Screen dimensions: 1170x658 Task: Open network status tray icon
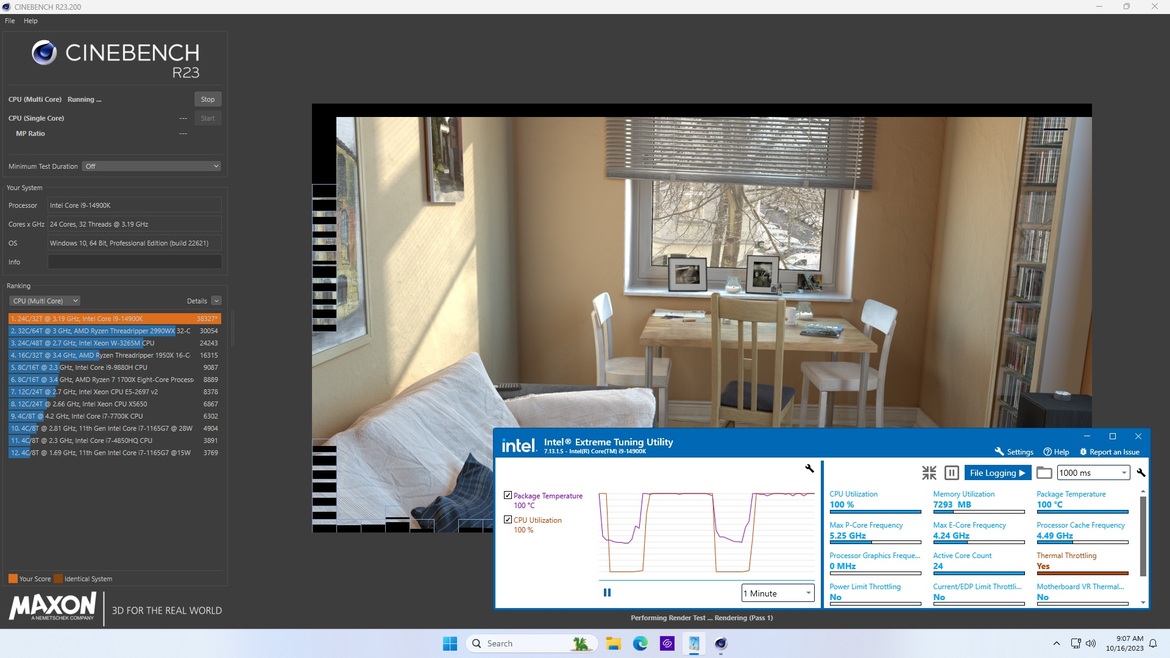point(1075,643)
